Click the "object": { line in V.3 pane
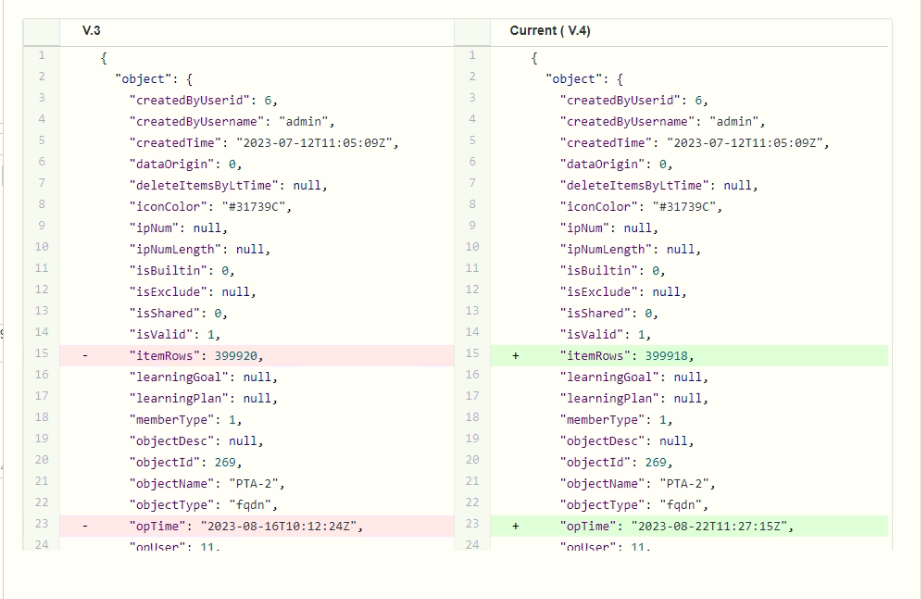This screenshot has width=921, height=599. coord(160,79)
